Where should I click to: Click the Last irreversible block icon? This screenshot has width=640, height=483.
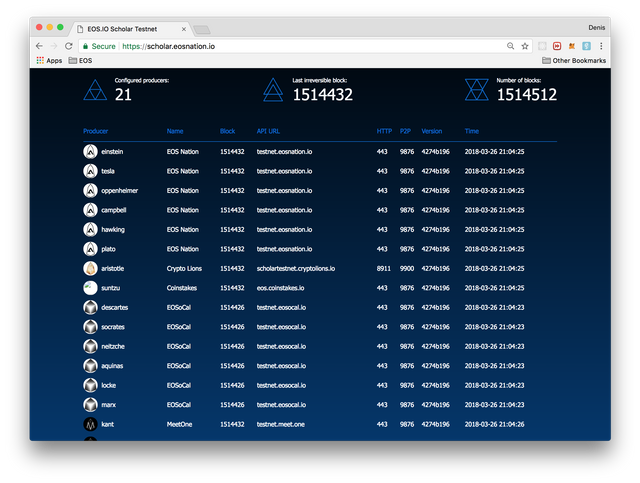click(x=273, y=89)
